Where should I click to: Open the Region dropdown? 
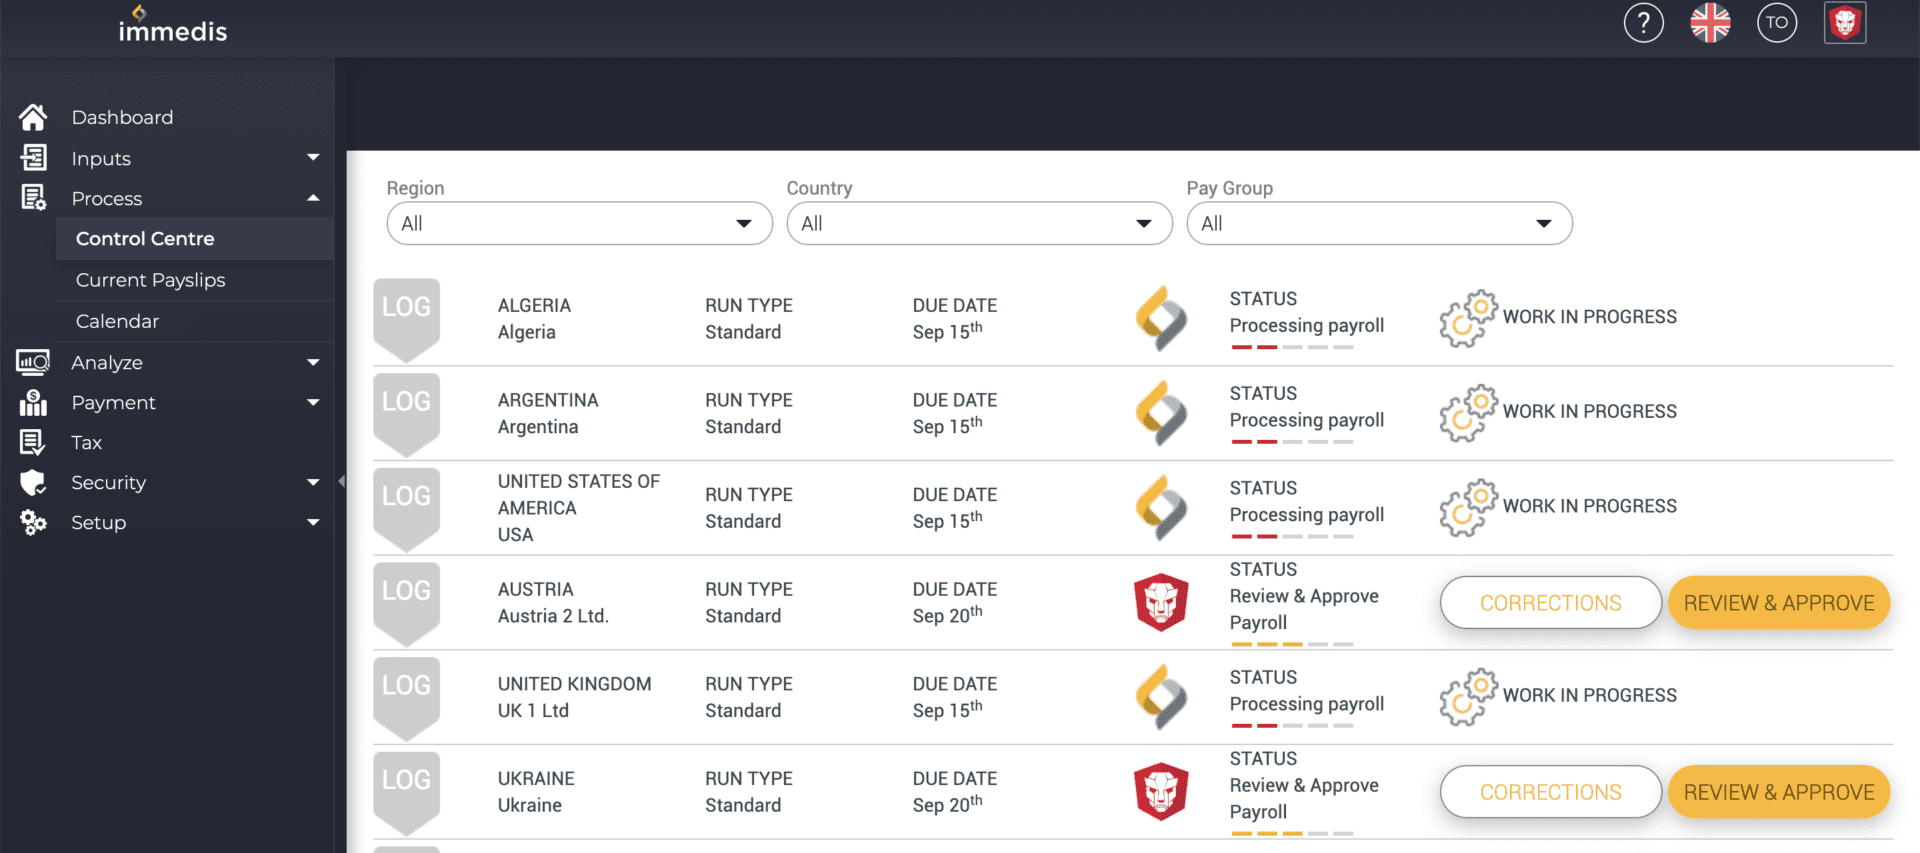point(579,223)
